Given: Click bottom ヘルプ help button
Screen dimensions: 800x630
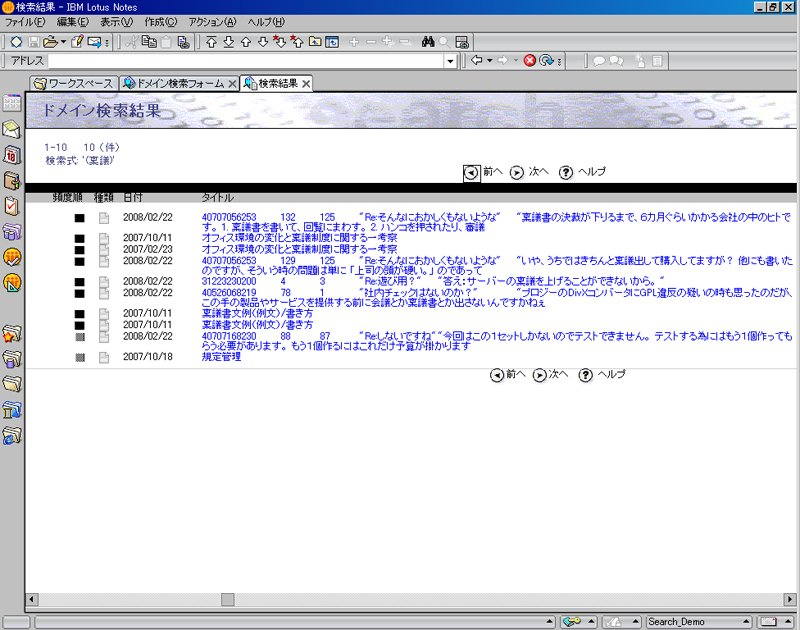Looking at the screenshot, I should [x=602, y=375].
